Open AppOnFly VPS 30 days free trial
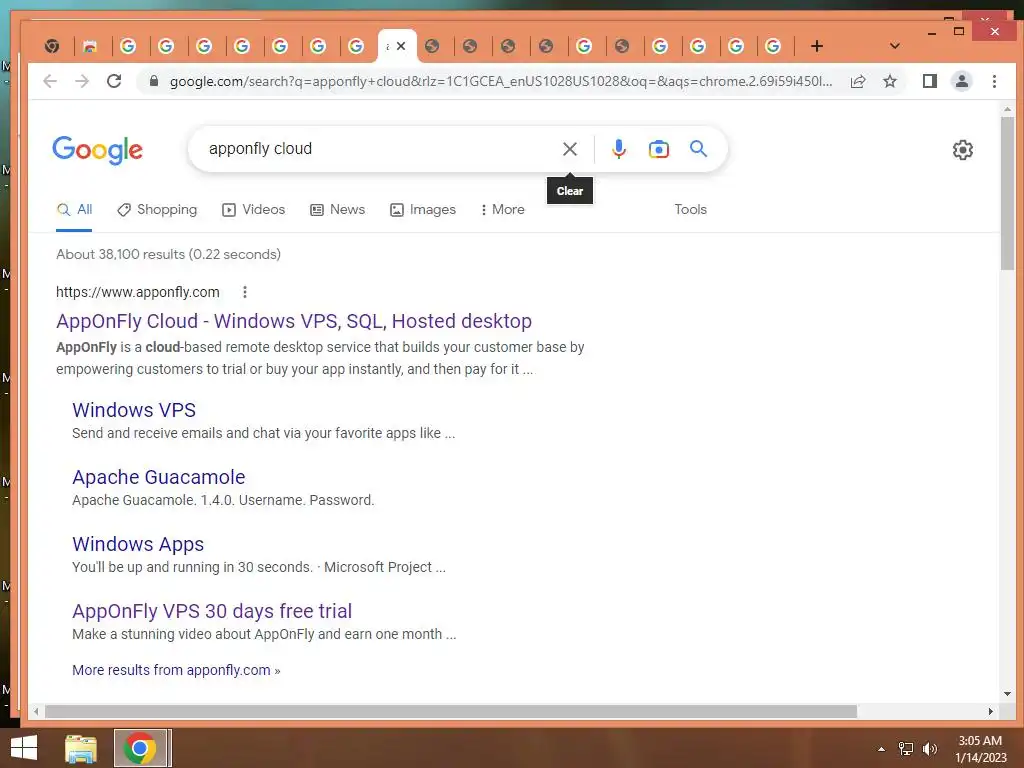This screenshot has width=1024, height=768. coord(212,611)
